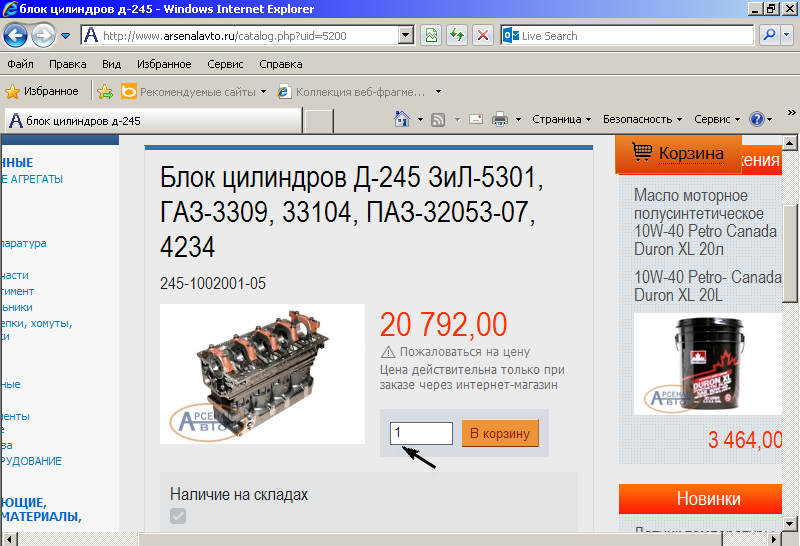Click the price text 20 792,00
Image resolution: width=800 pixels, height=546 pixels.
point(443,324)
